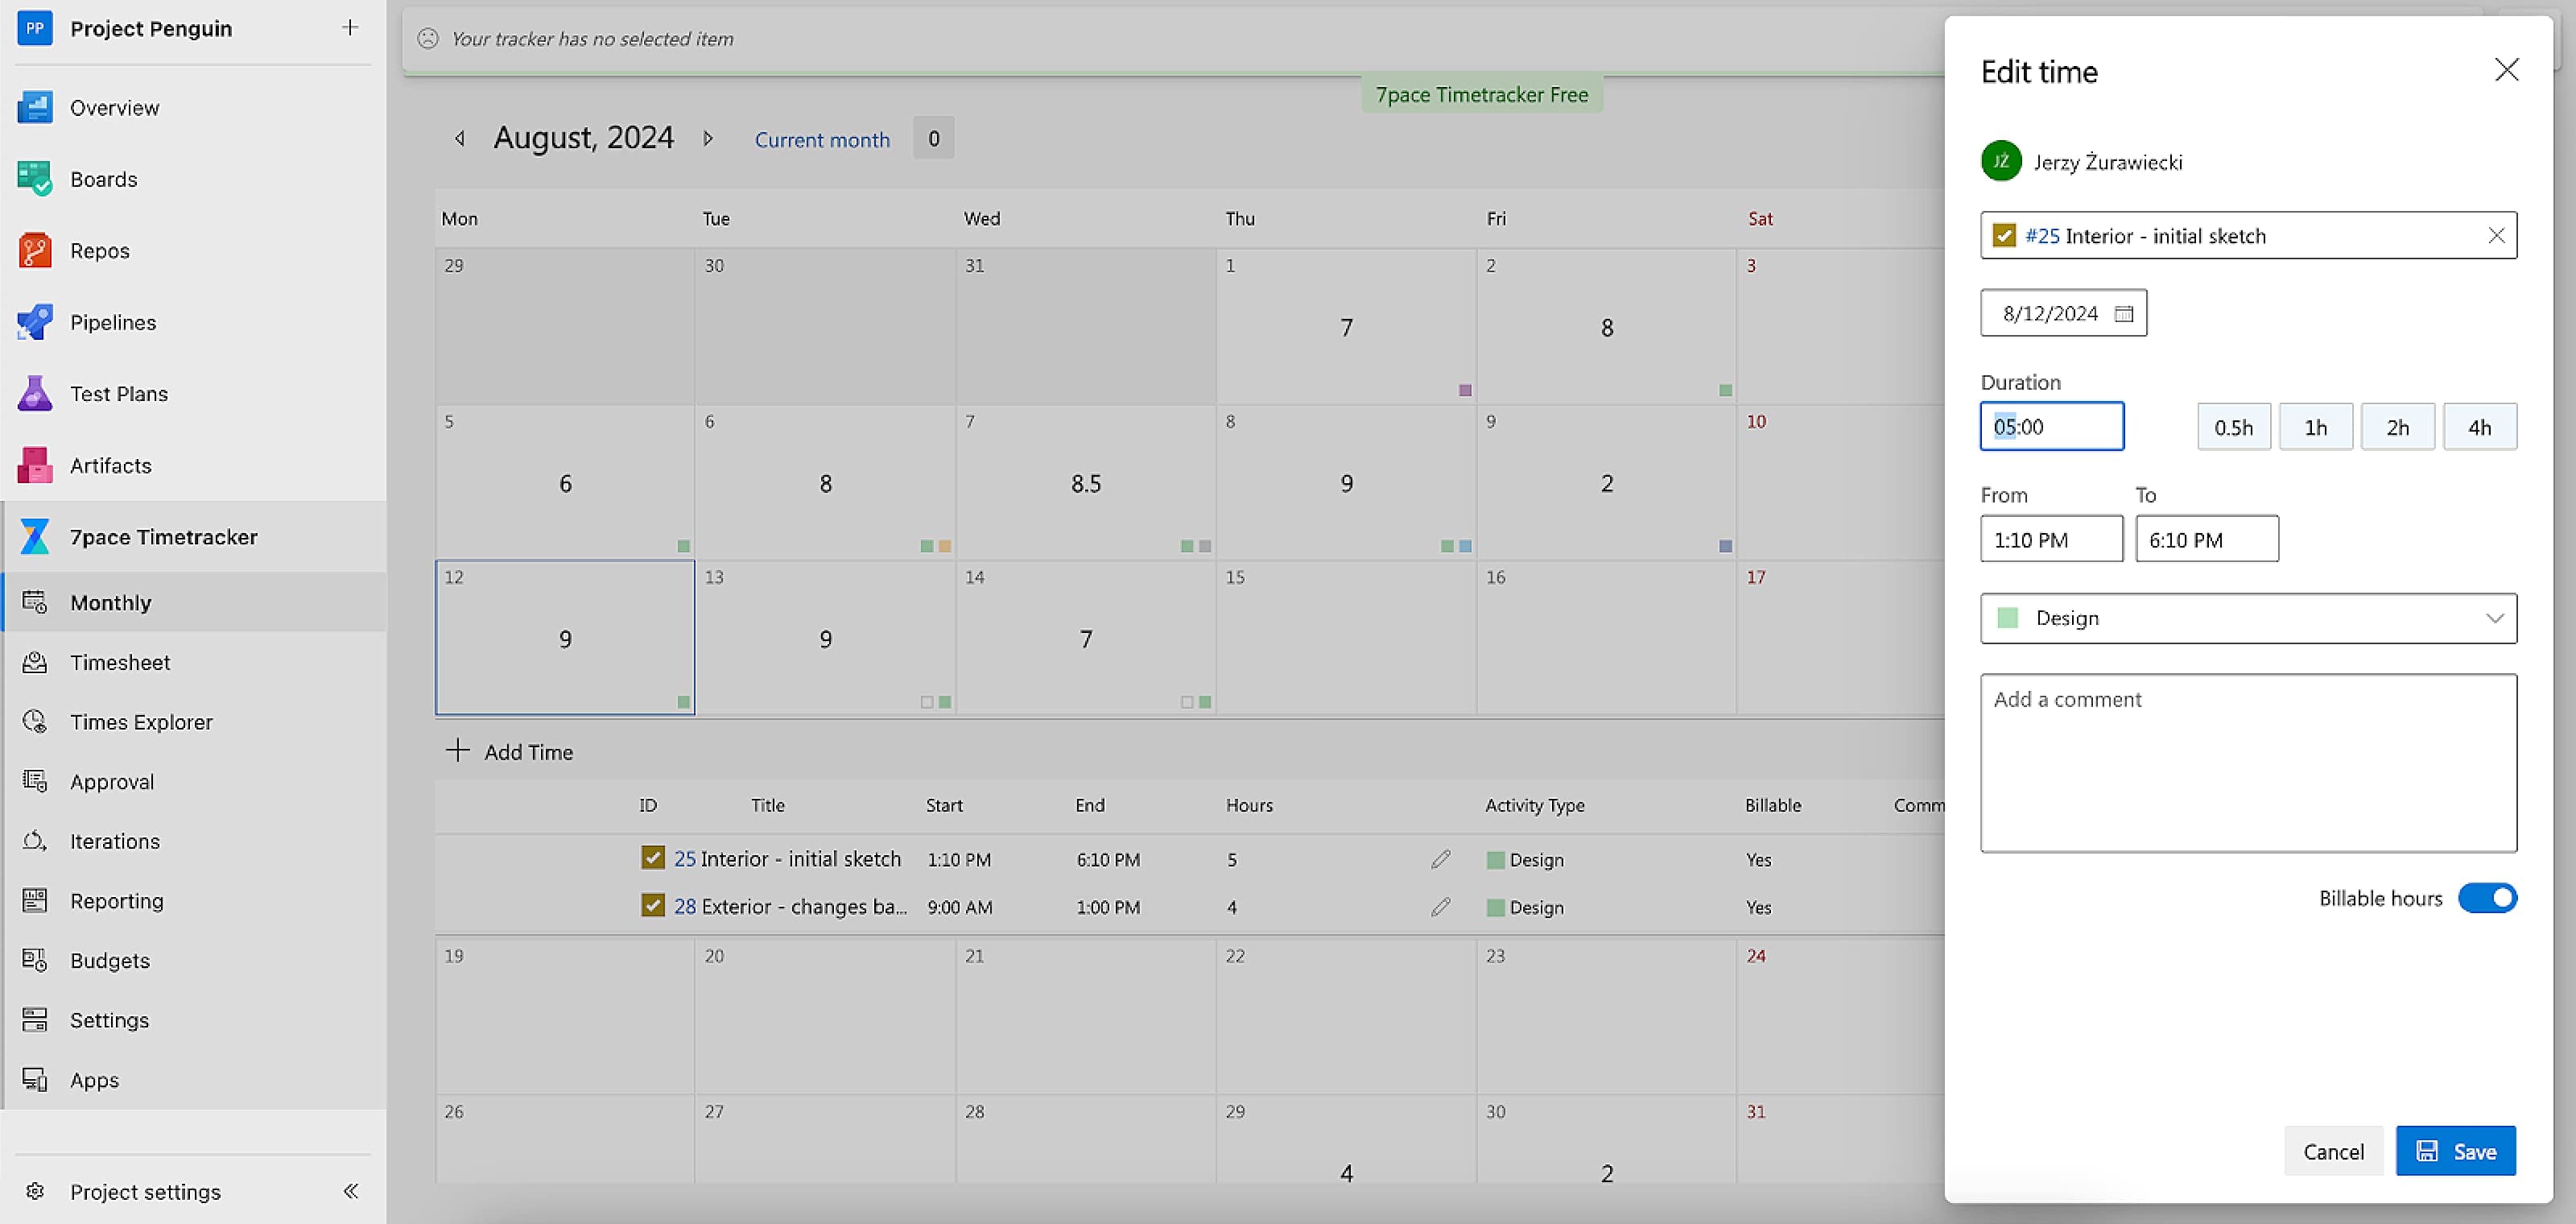Open the Pipelines rocket icon
This screenshot has width=2576, height=1224.
click(x=35, y=322)
